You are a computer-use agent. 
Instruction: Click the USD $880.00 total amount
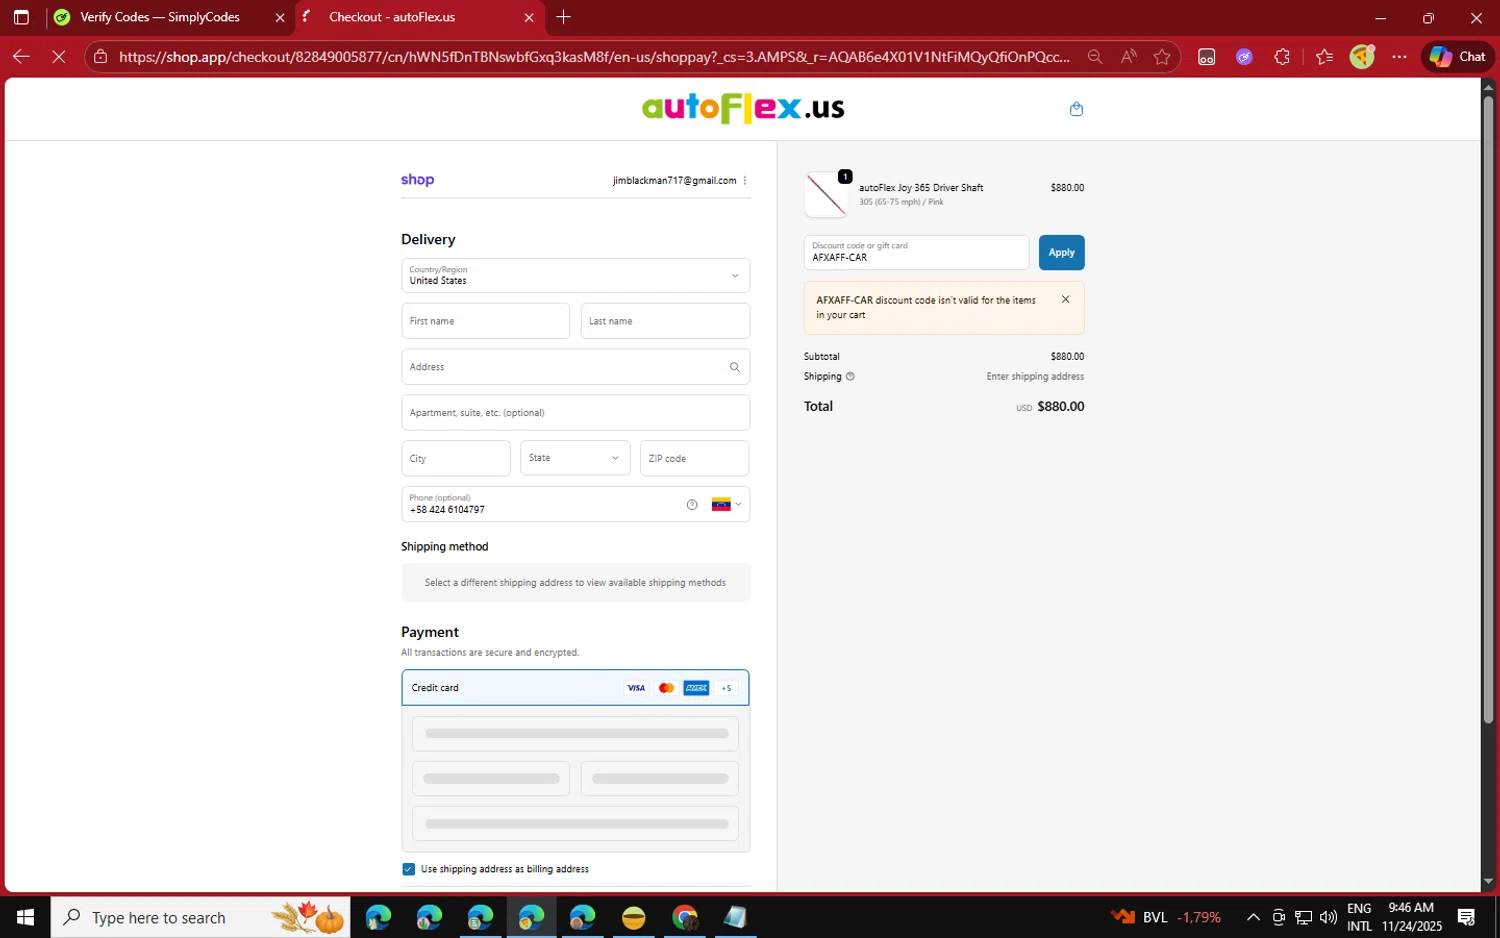point(1050,407)
